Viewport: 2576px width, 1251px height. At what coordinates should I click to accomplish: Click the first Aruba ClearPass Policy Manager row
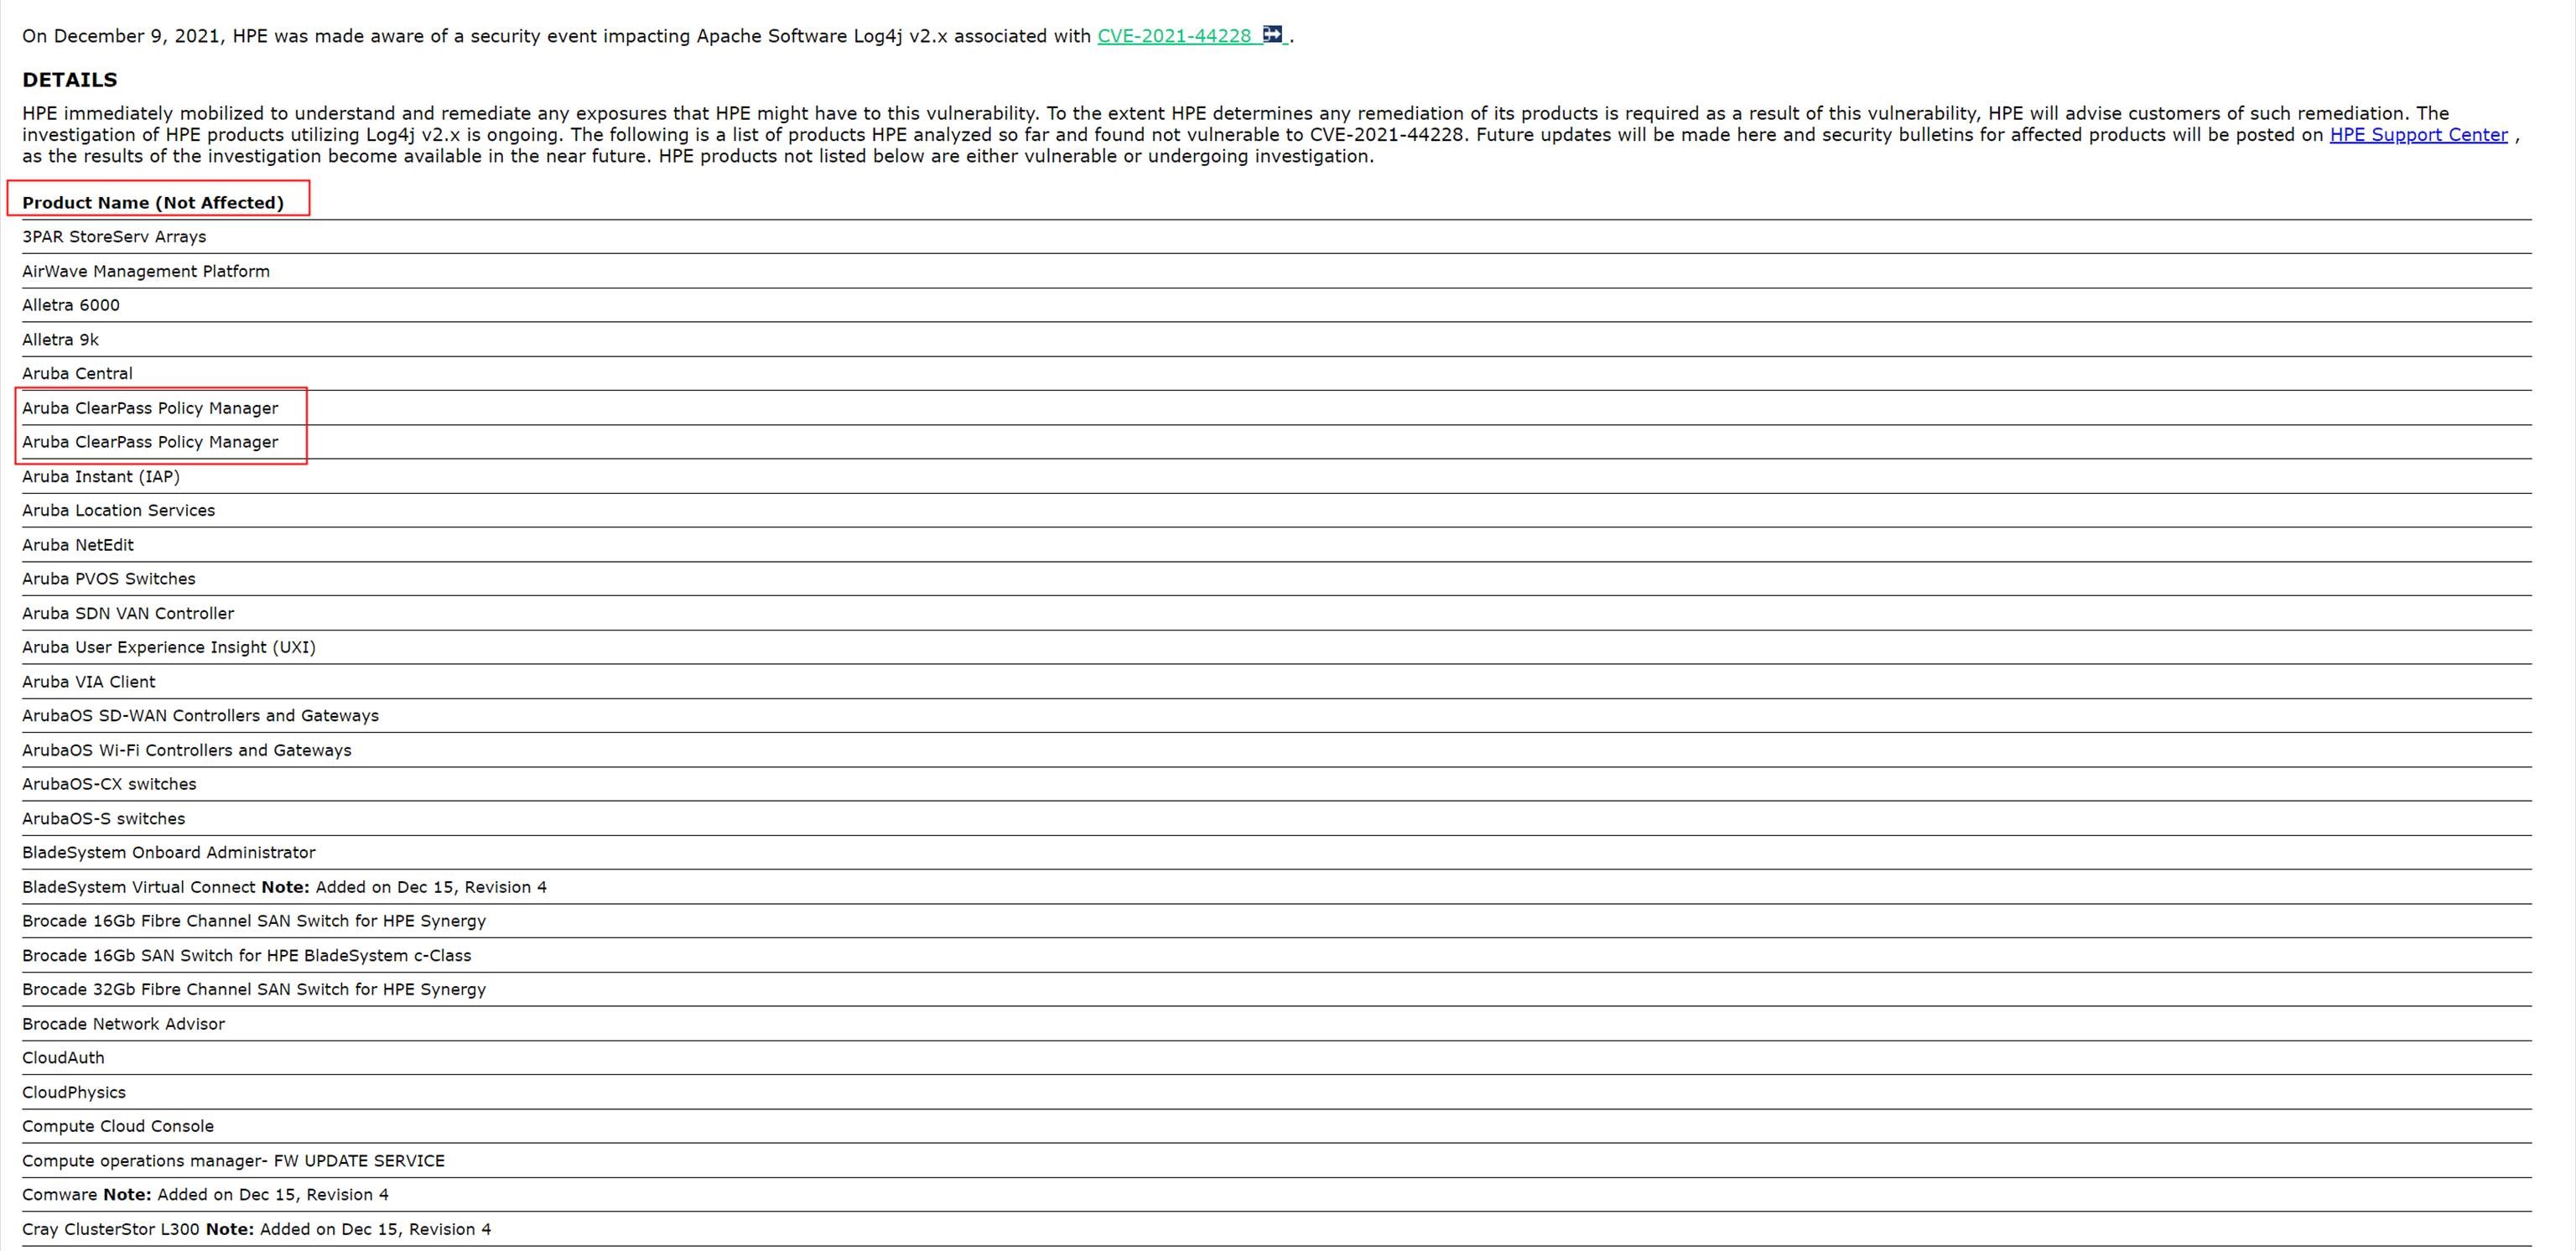click(150, 408)
